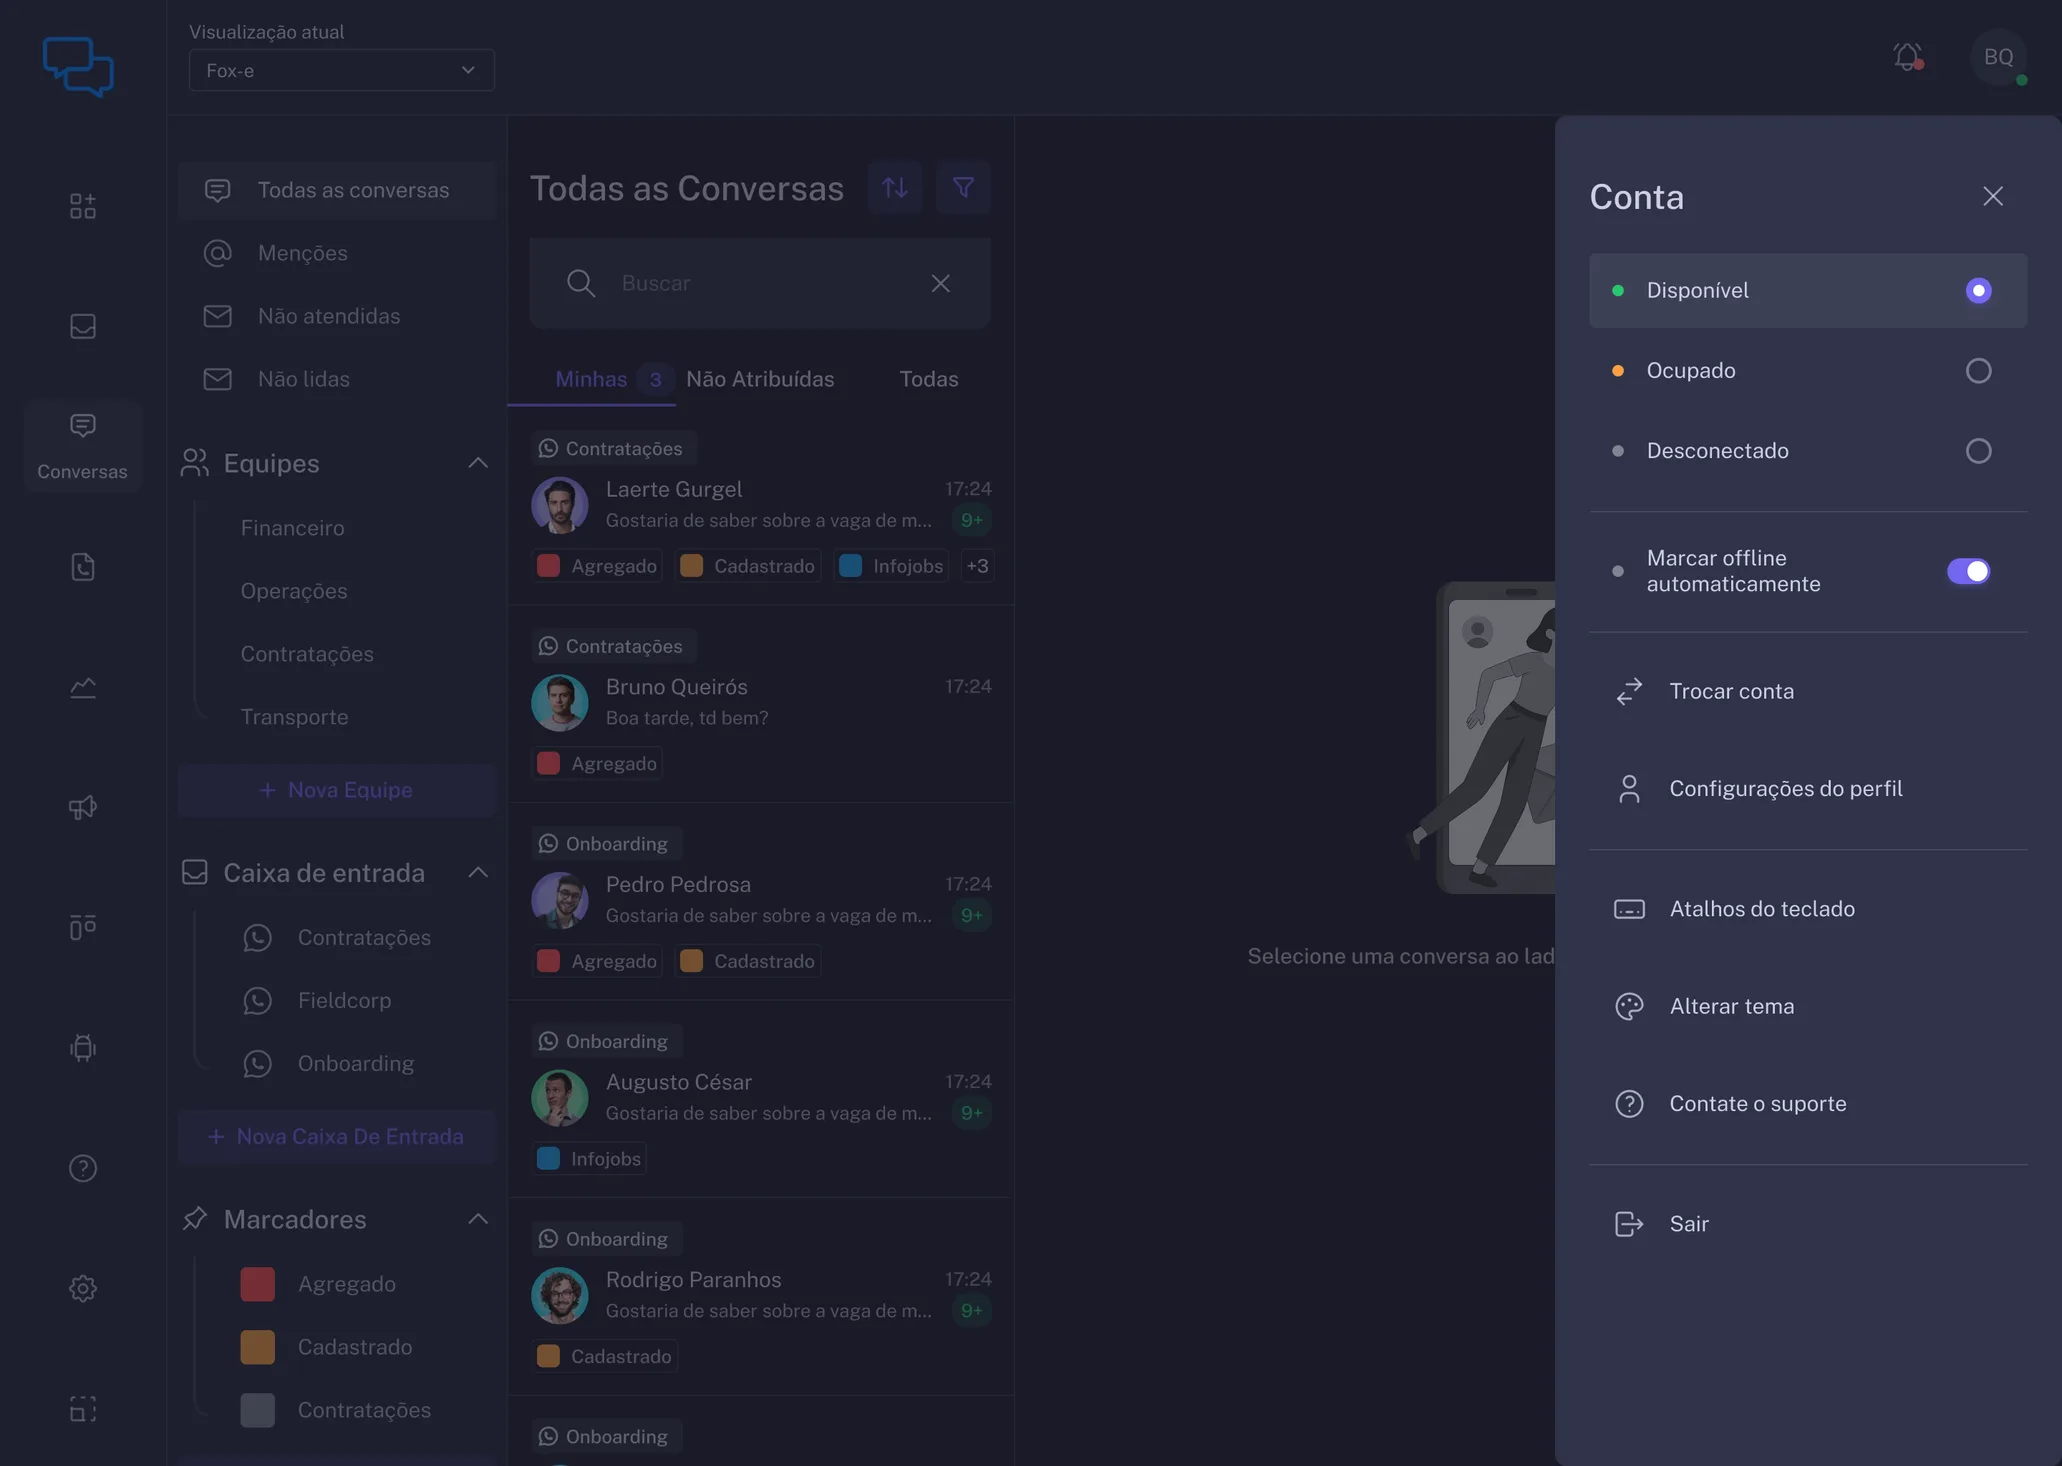Toggle Marcar offline automaticamente switch
The image size is (2062, 1466).
(1968, 571)
